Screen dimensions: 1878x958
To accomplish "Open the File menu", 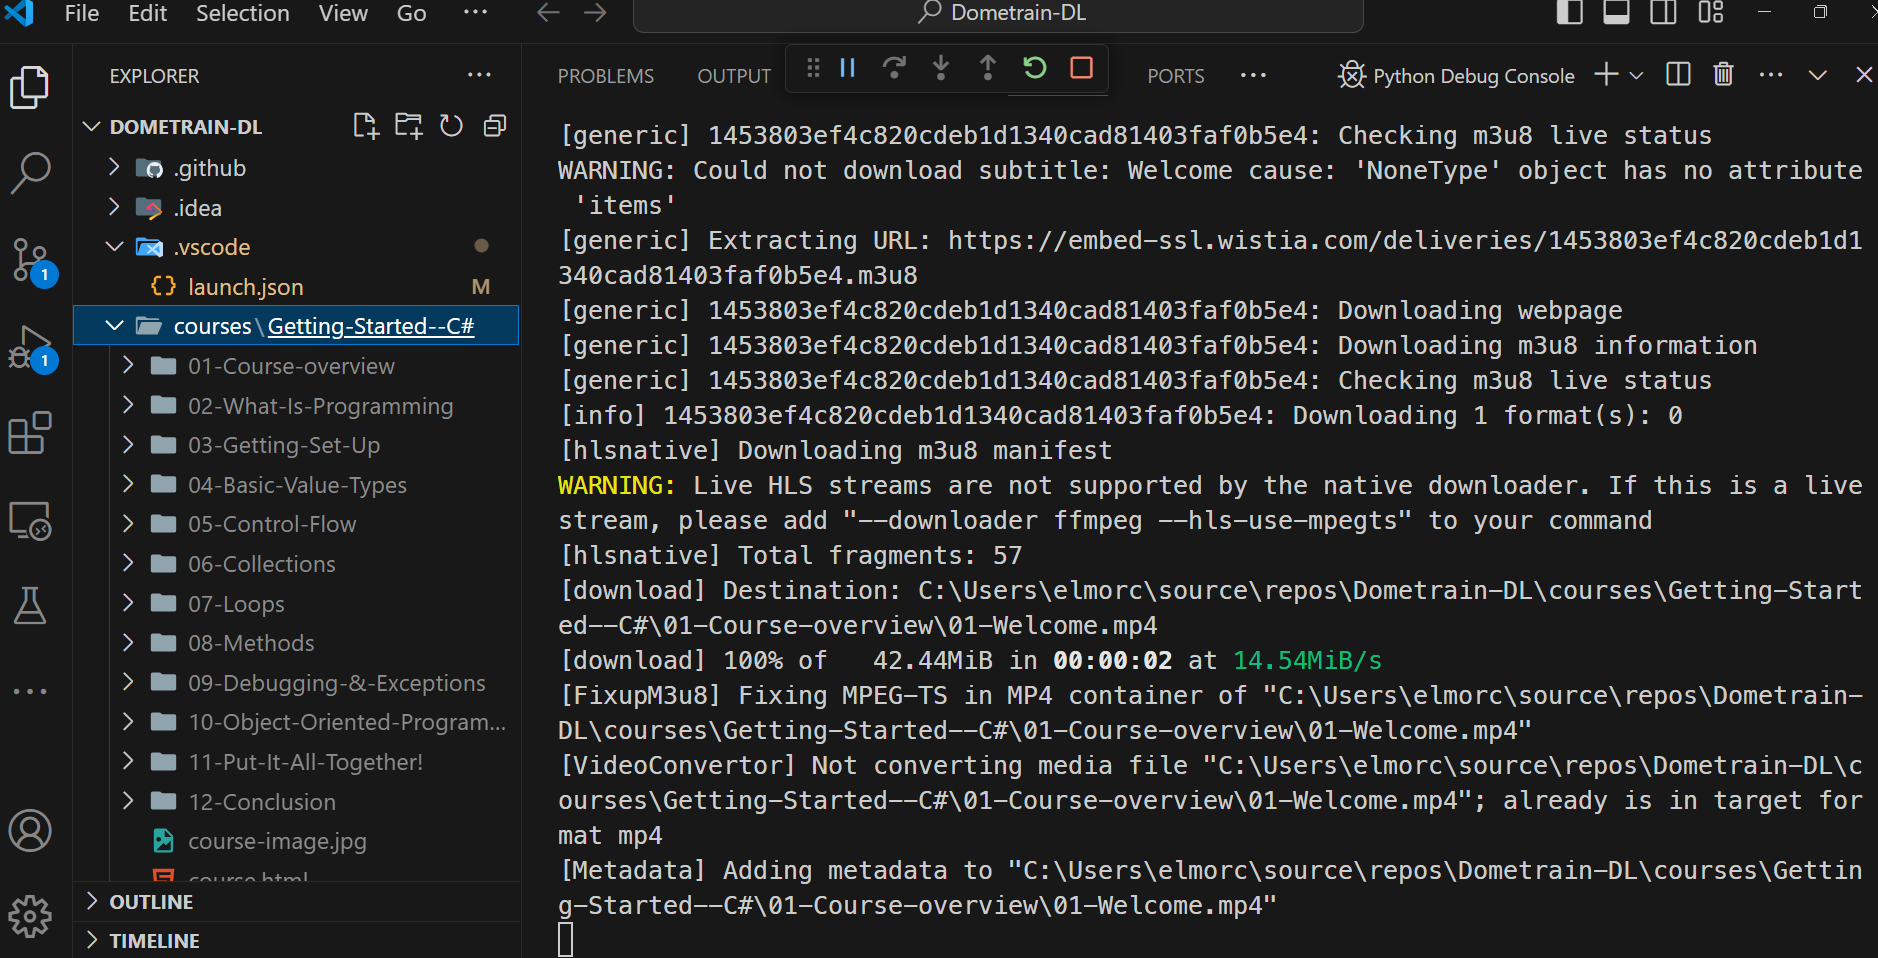I will 81,13.
